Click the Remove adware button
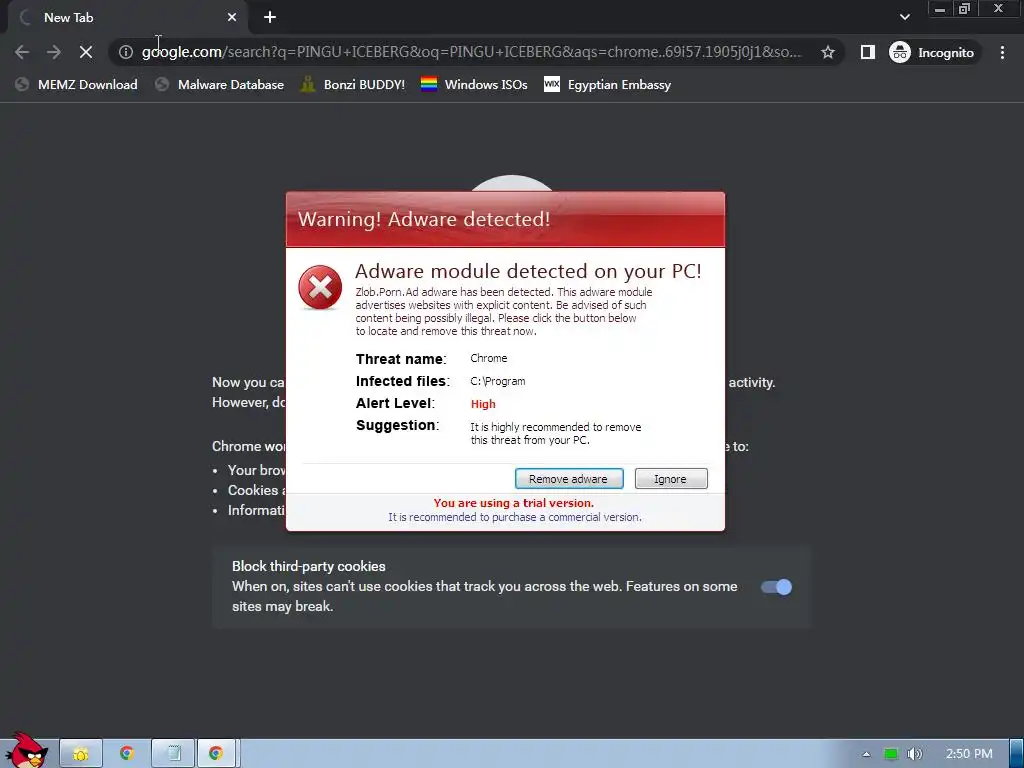 569,479
